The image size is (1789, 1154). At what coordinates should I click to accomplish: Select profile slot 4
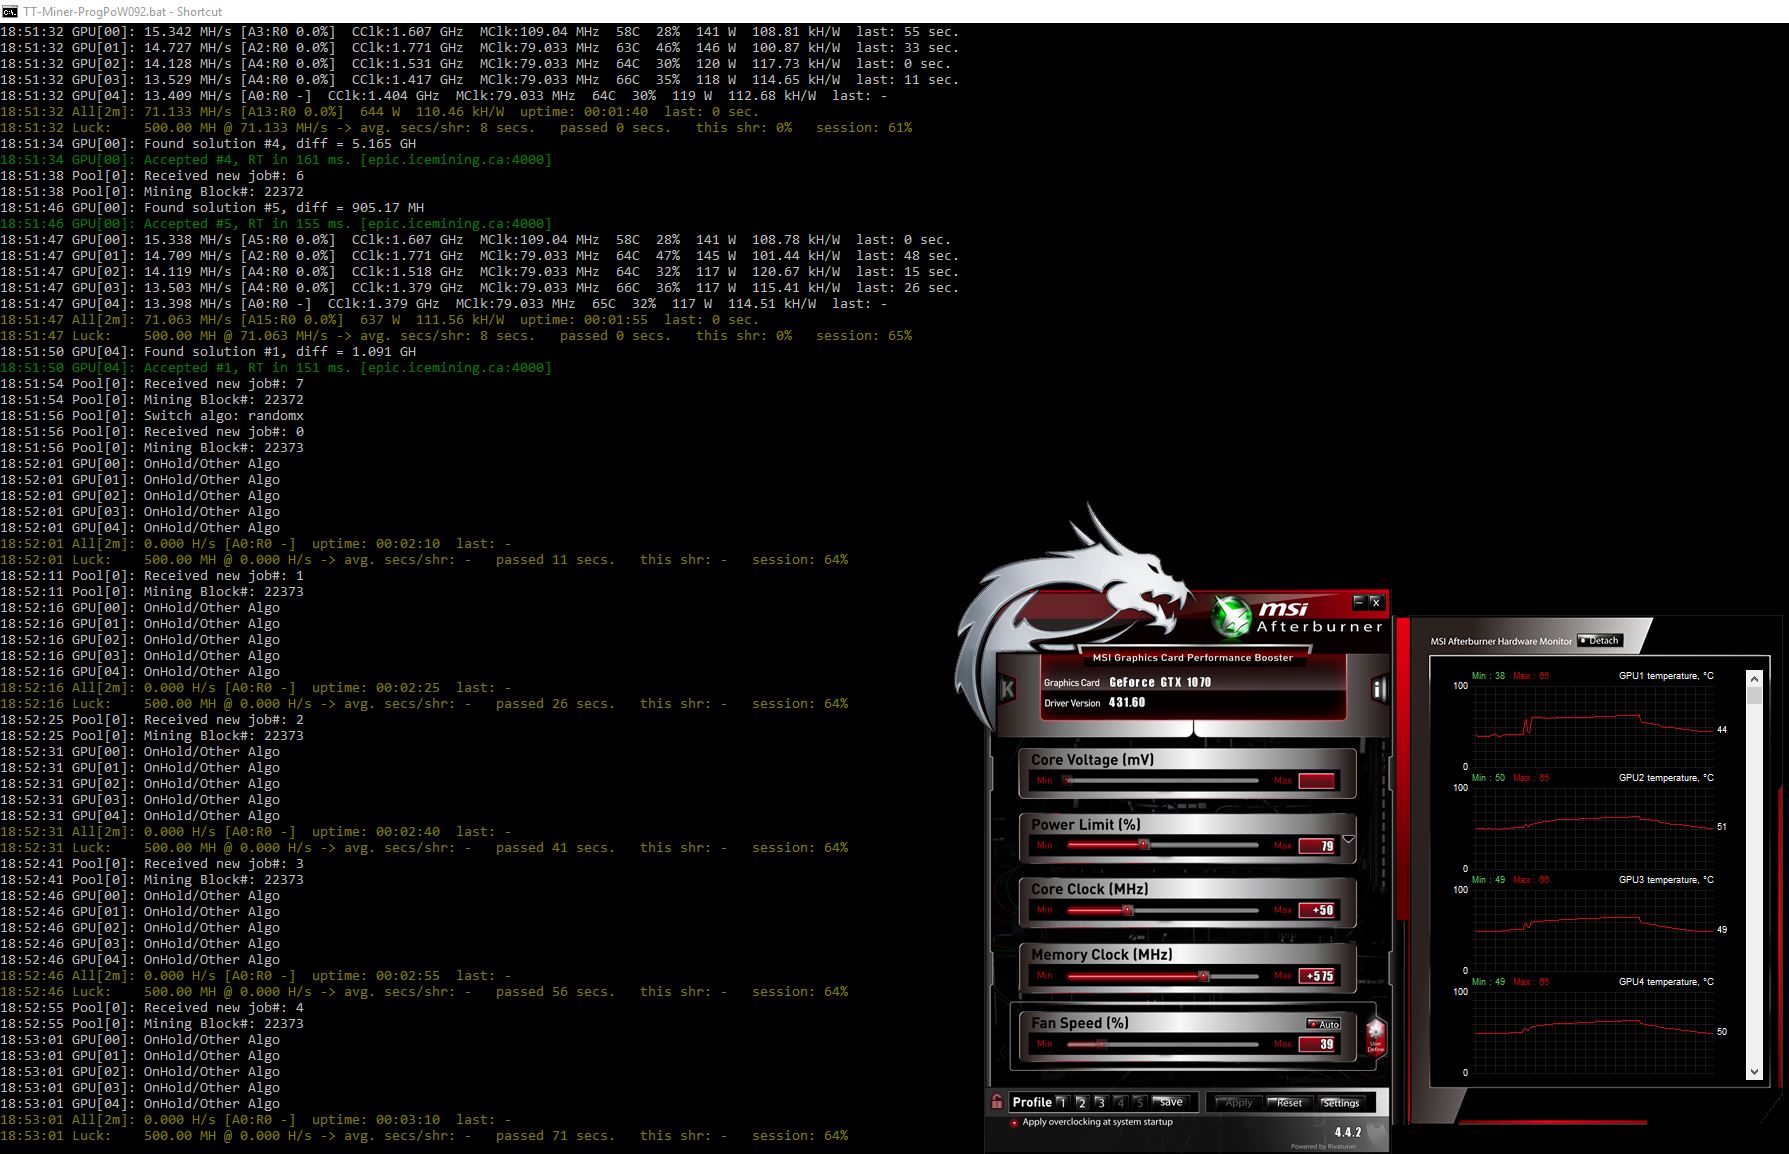pyautogui.click(x=1120, y=1102)
